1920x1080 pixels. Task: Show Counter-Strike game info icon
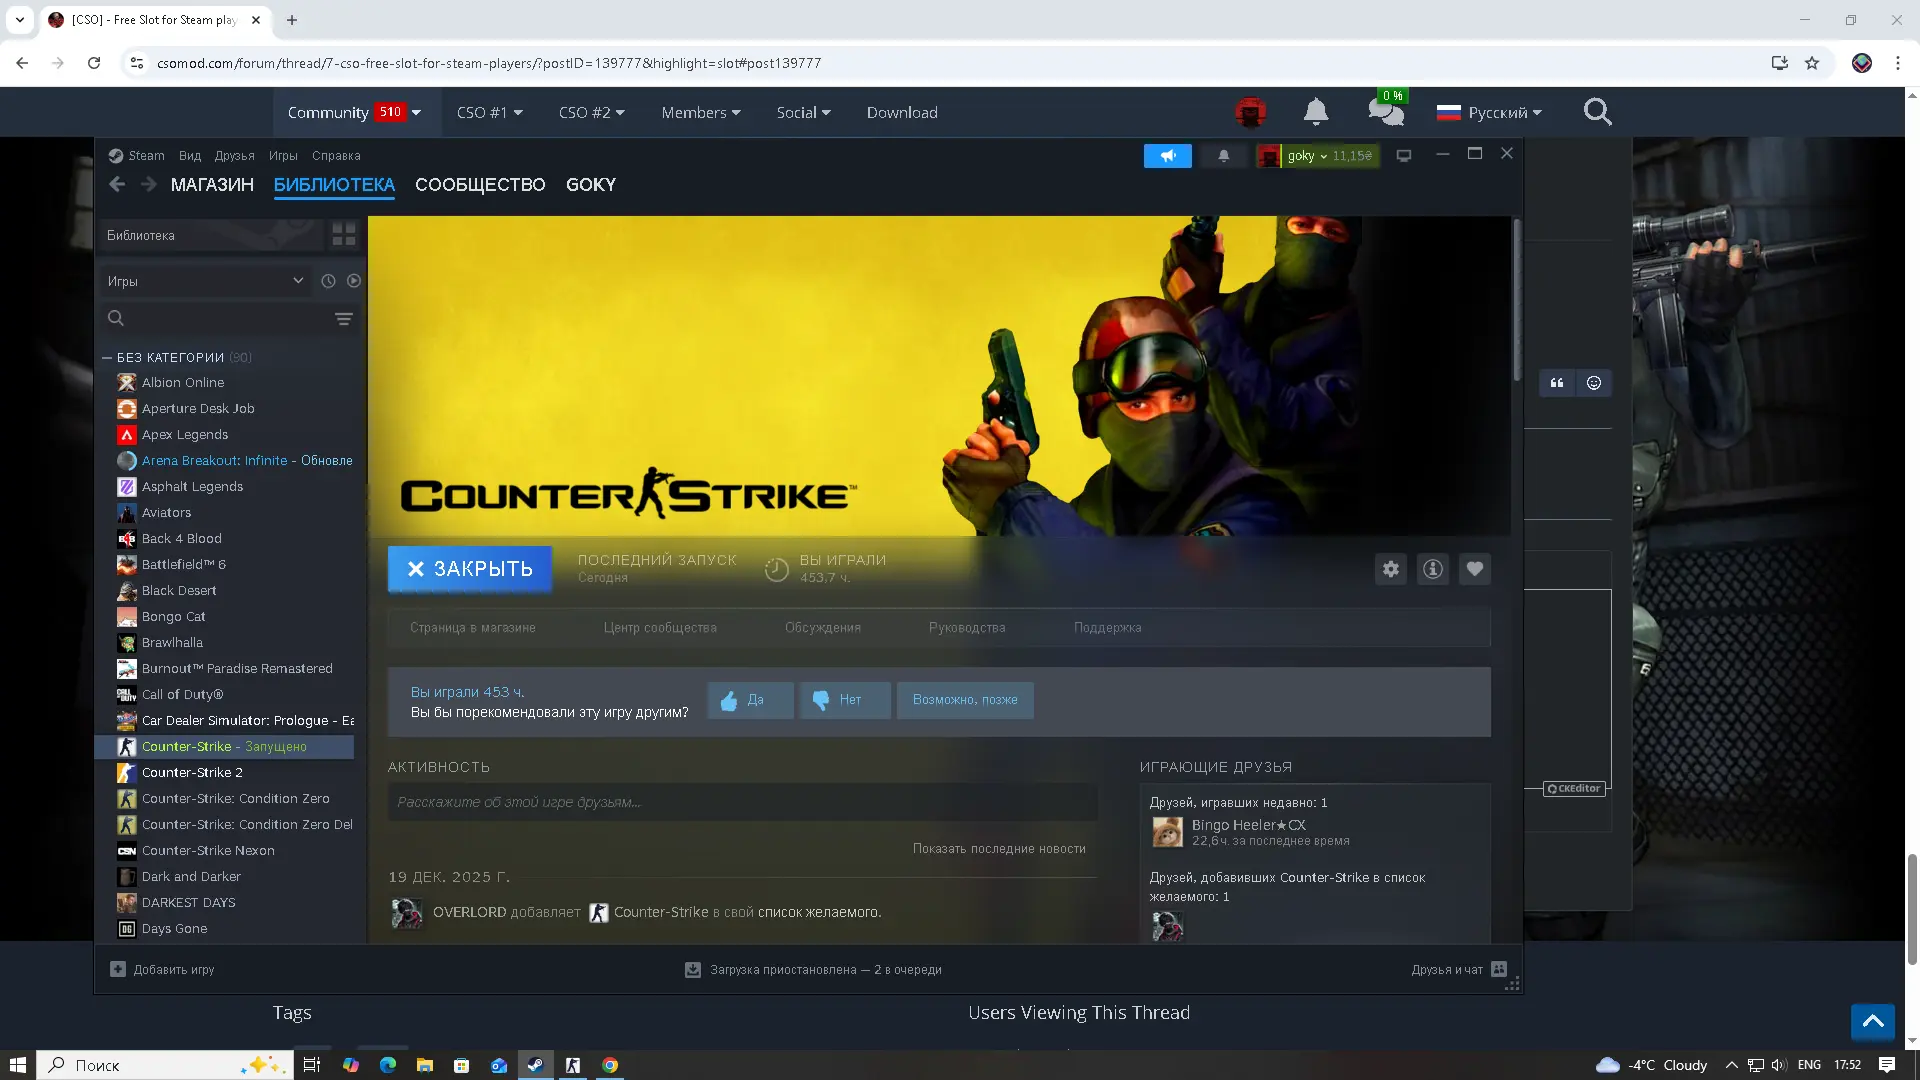(x=1433, y=569)
